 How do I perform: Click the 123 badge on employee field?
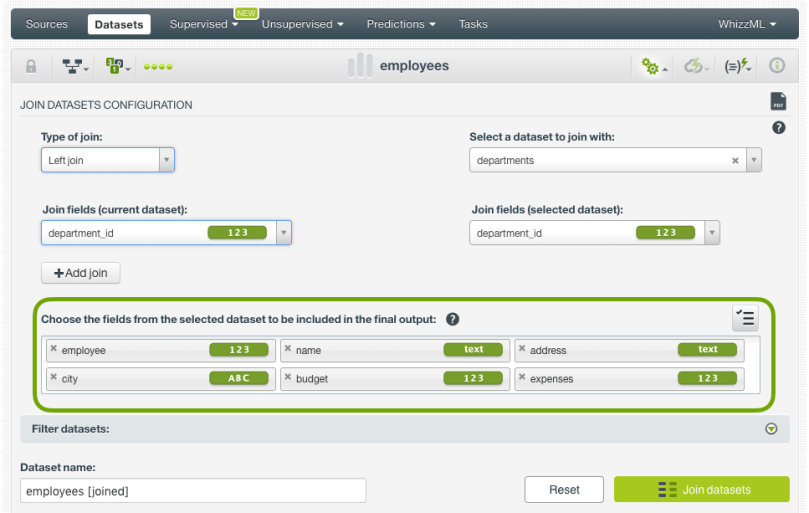pos(239,349)
